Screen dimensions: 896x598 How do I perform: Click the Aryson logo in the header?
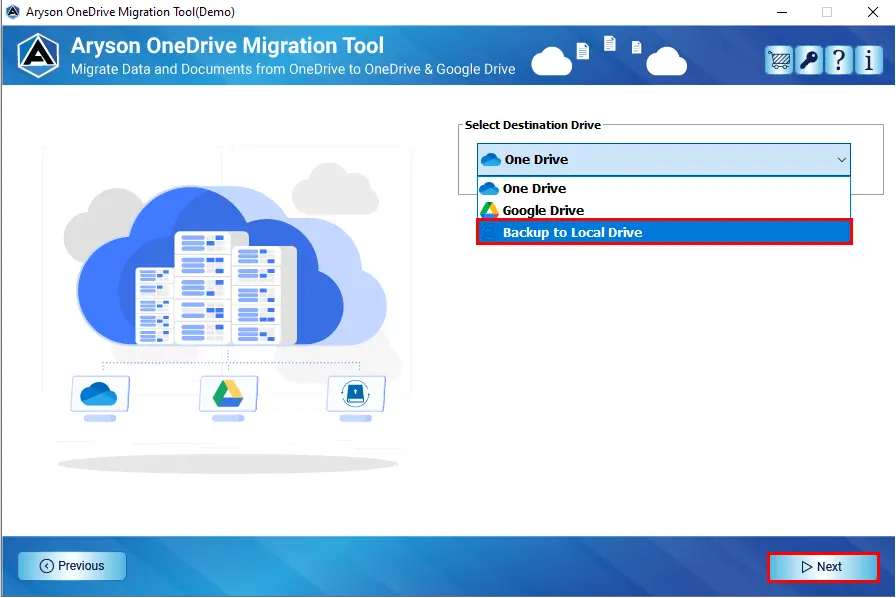point(38,55)
